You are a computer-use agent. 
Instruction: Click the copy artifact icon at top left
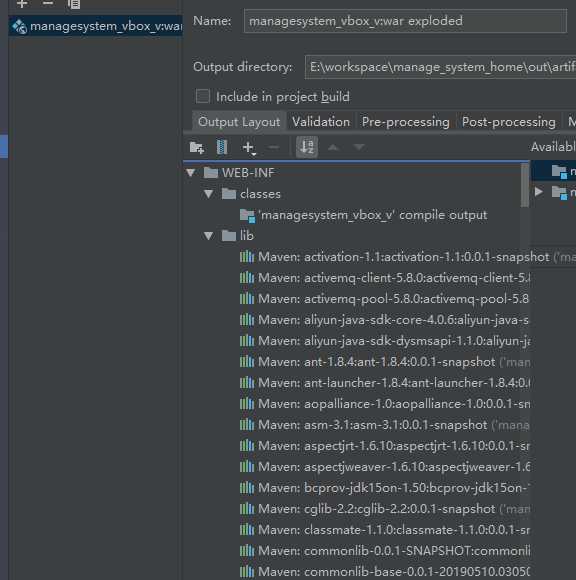[74, 4]
